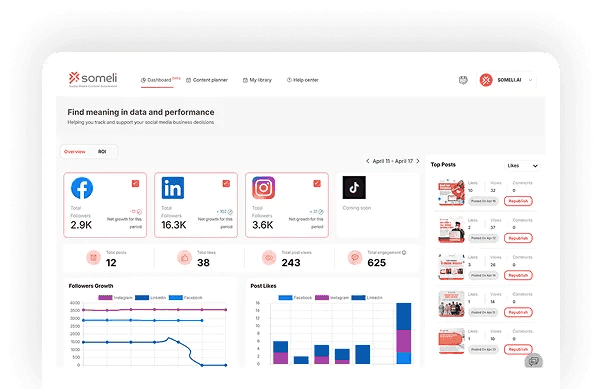Click the Total post views eye icon
Screen dimensions: 602x389
tap(269, 258)
